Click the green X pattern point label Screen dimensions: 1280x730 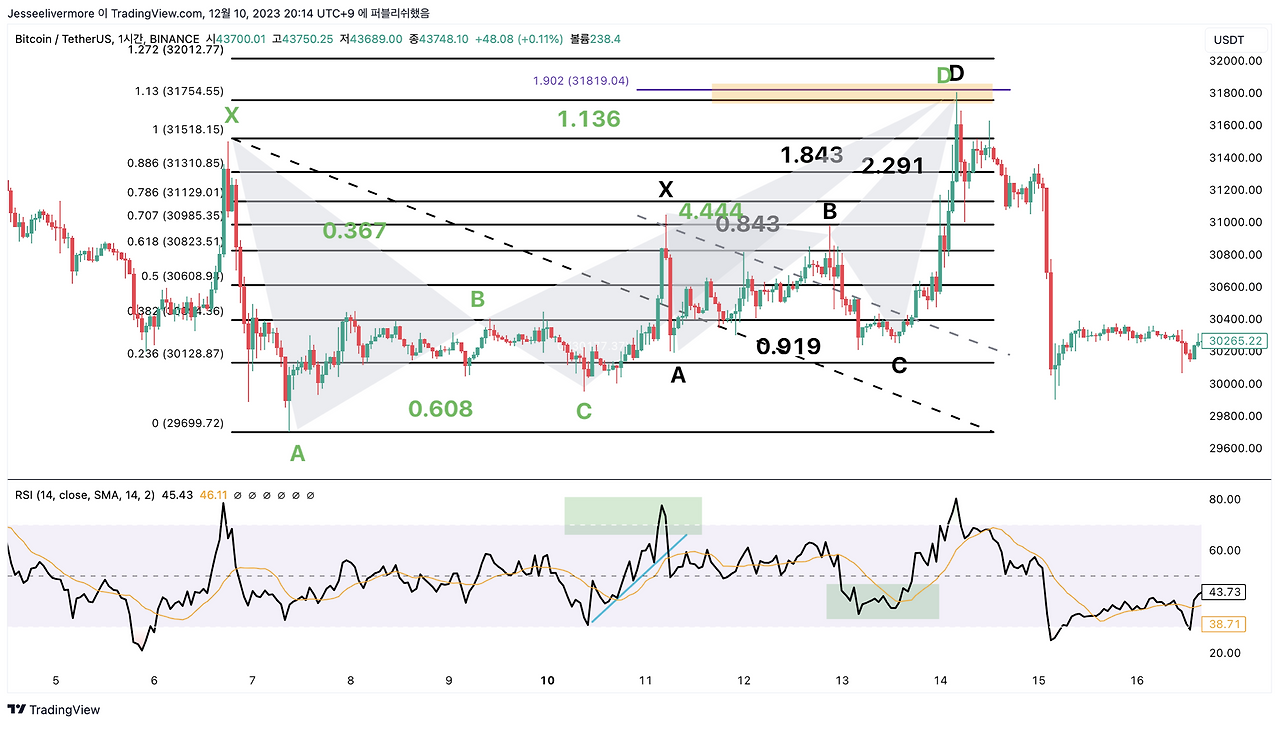[232, 116]
